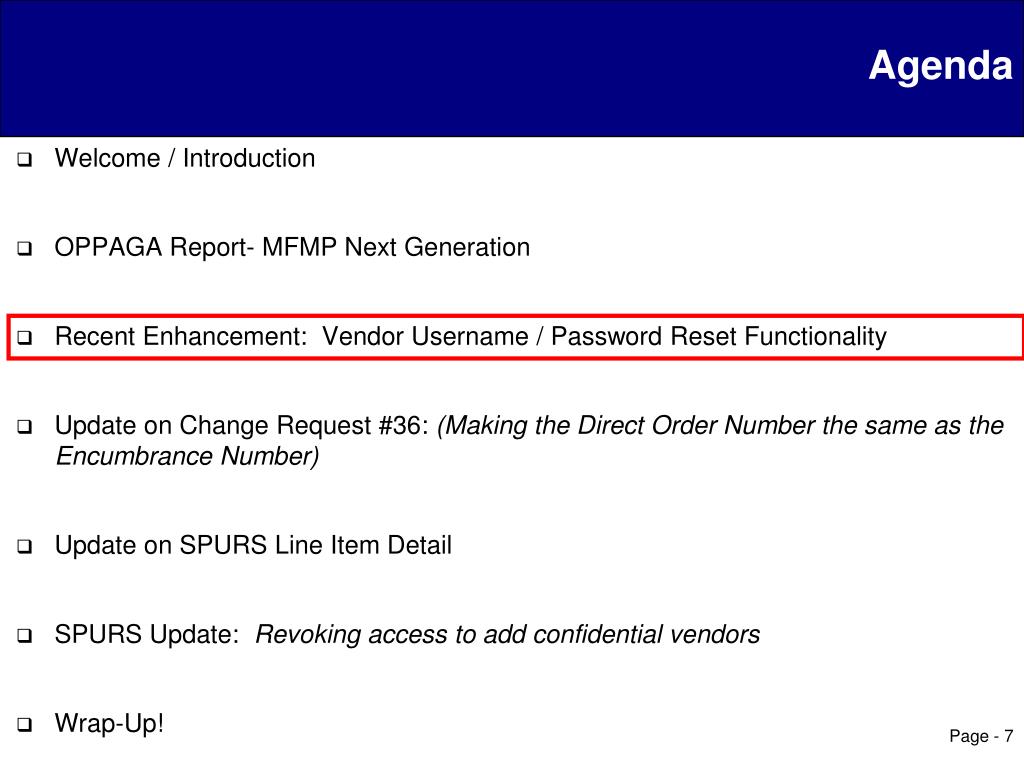Click 'Update on Change Request #36' text

click(x=242, y=425)
